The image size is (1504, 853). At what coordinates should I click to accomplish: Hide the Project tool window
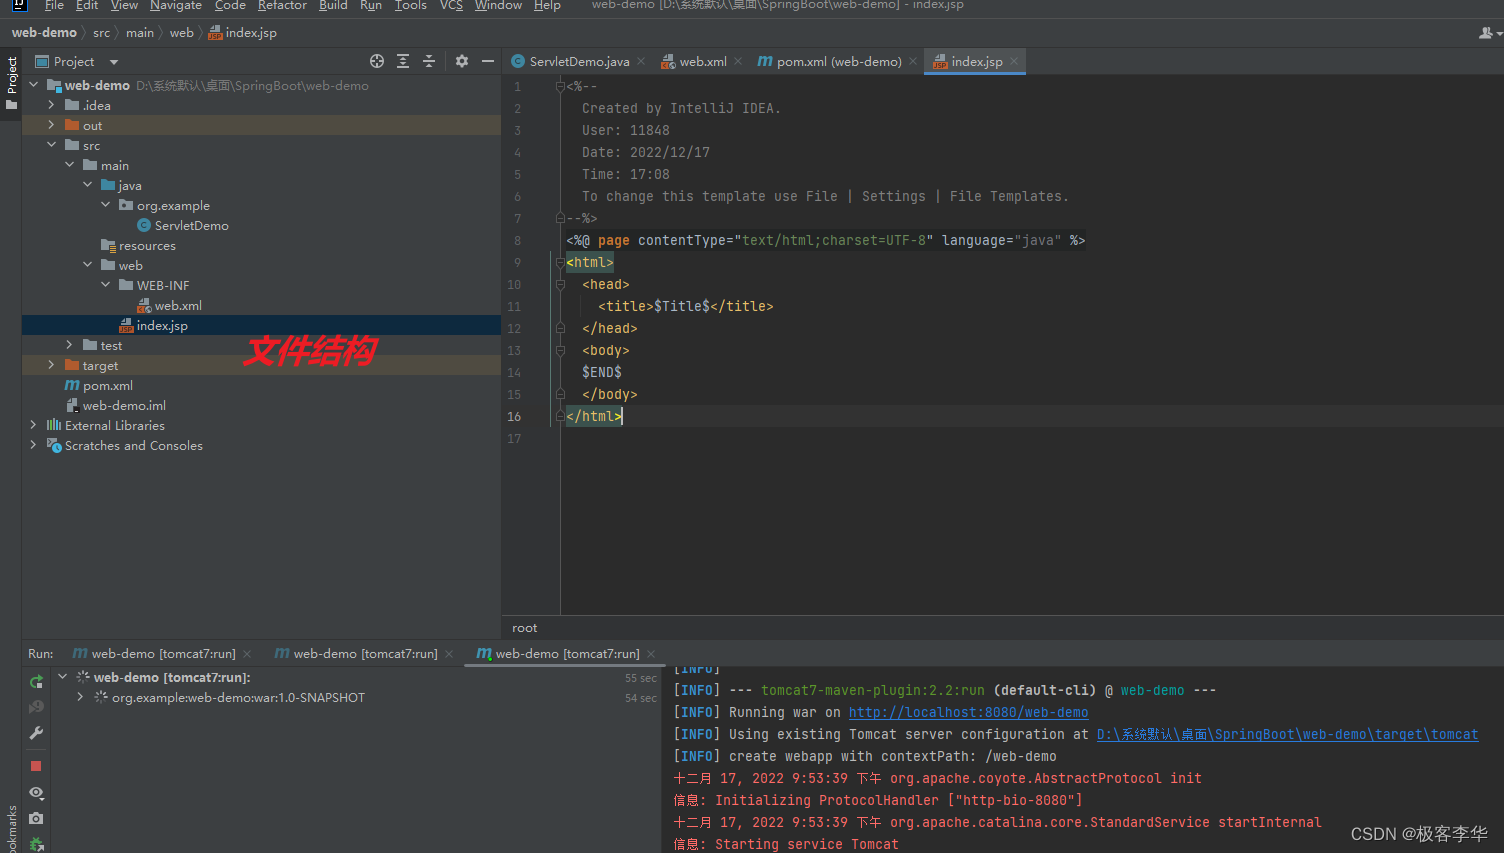tap(488, 61)
